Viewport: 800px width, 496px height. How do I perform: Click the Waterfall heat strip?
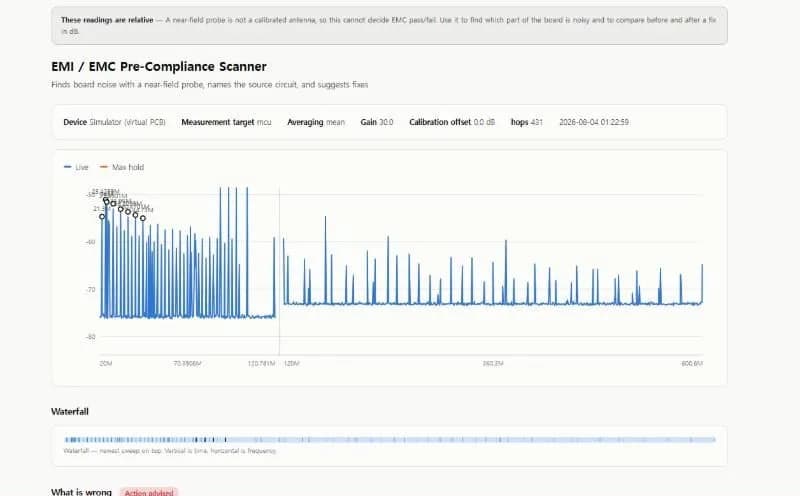(x=390, y=439)
